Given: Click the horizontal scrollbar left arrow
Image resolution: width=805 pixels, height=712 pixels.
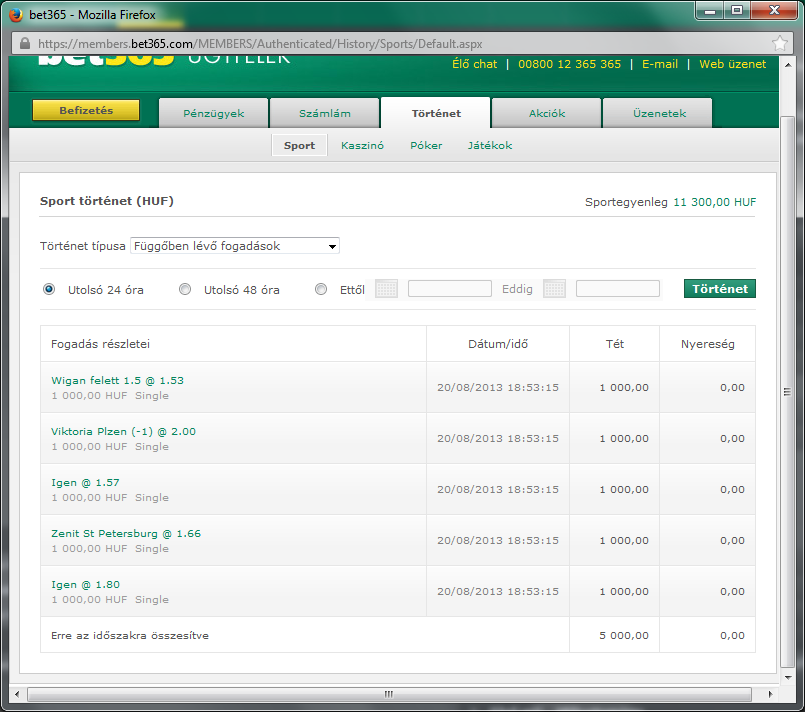Looking at the screenshot, I should click(x=17, y=695).
